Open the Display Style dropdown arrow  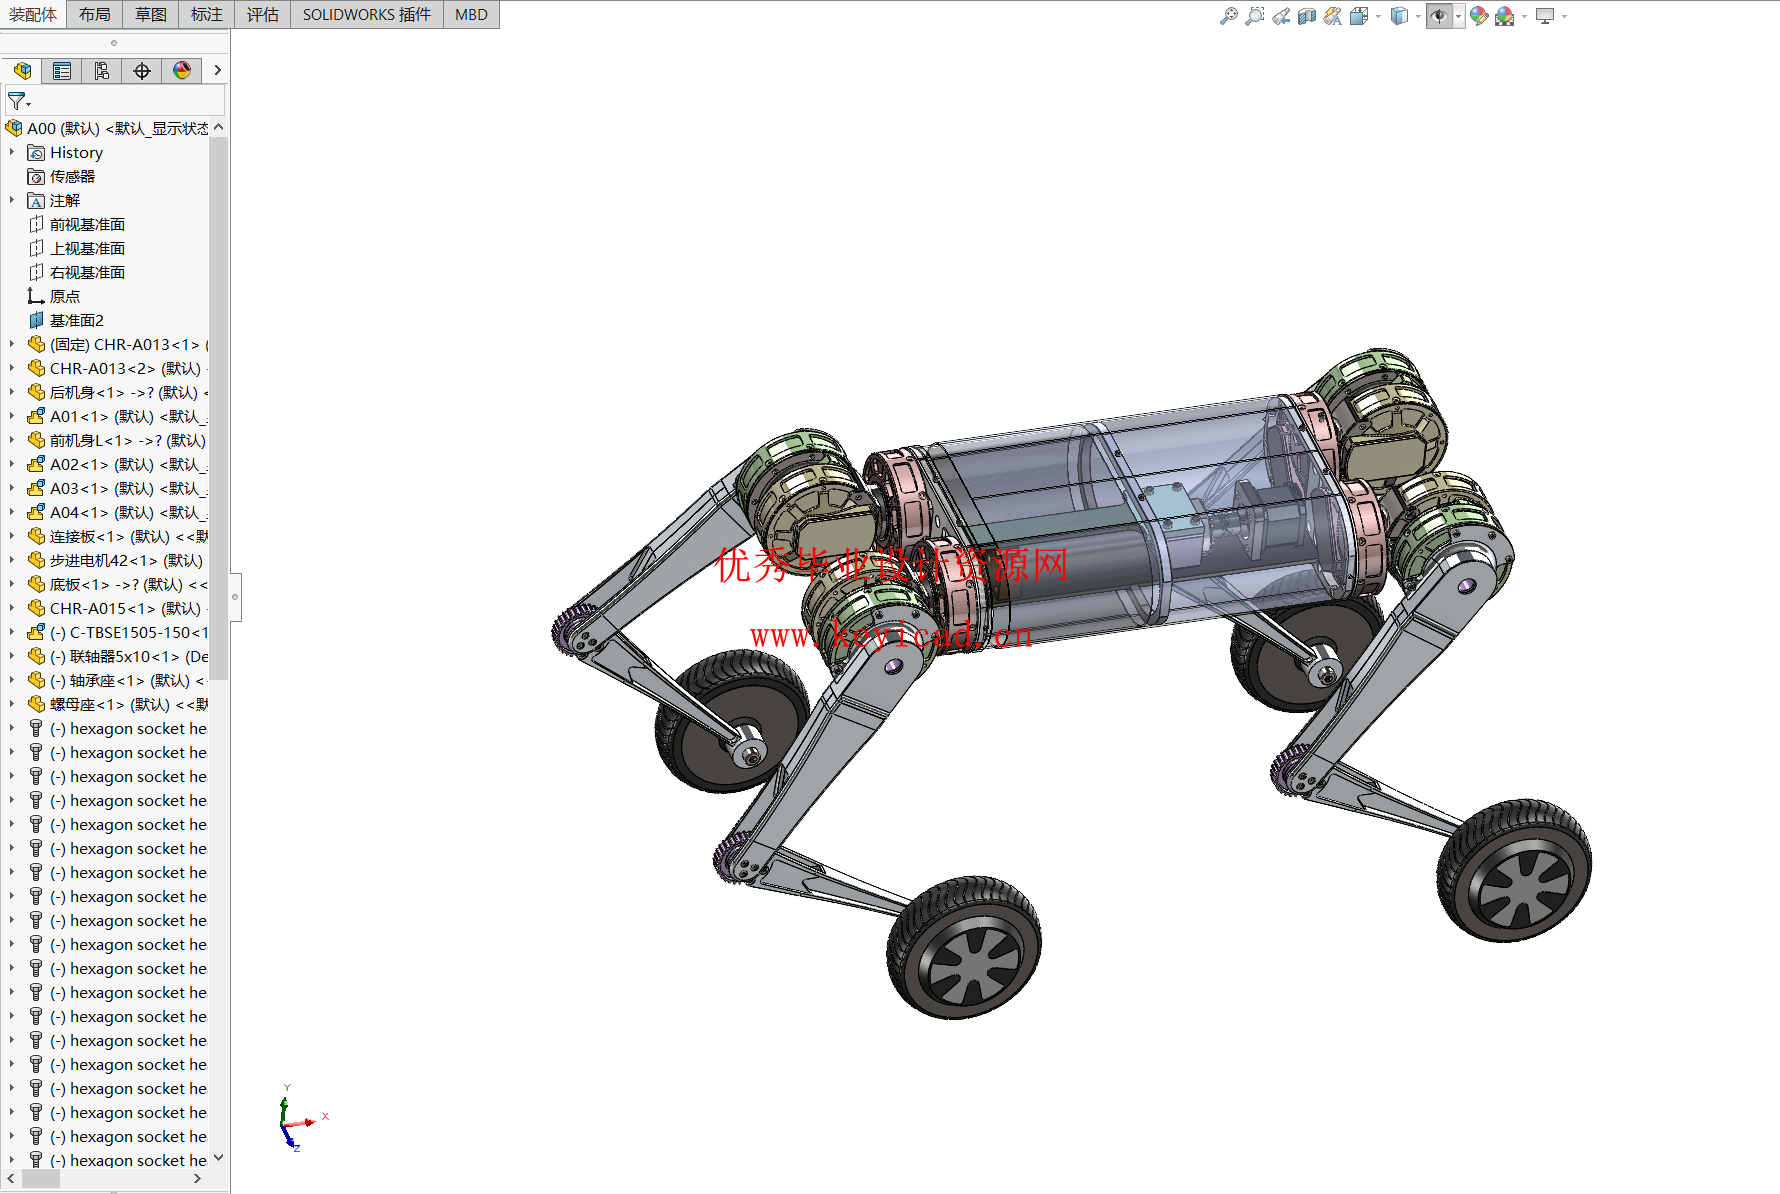click(x=1418, y=16)
